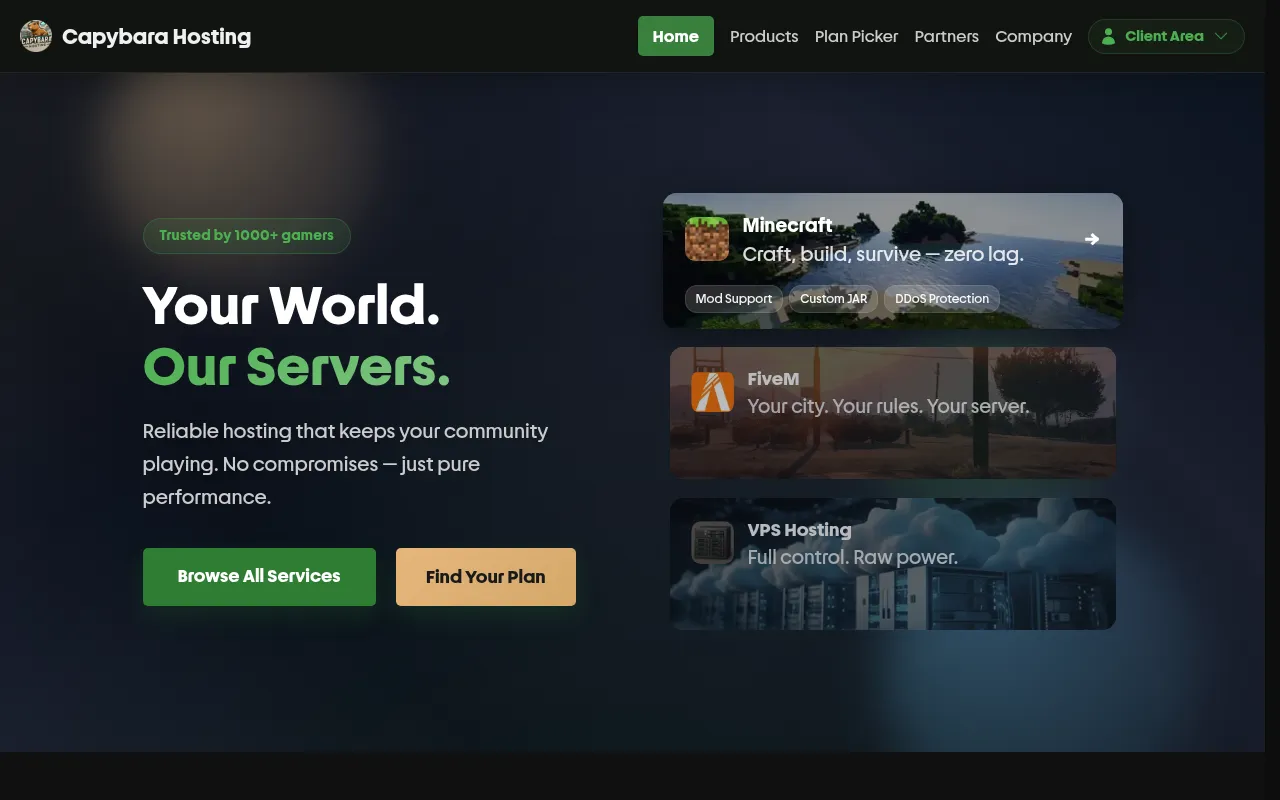Image resolution: width=1280 pixels, height=800 pixels.
Task: Click the VPS Hosting server icon
Action: (x=713, y=543)
